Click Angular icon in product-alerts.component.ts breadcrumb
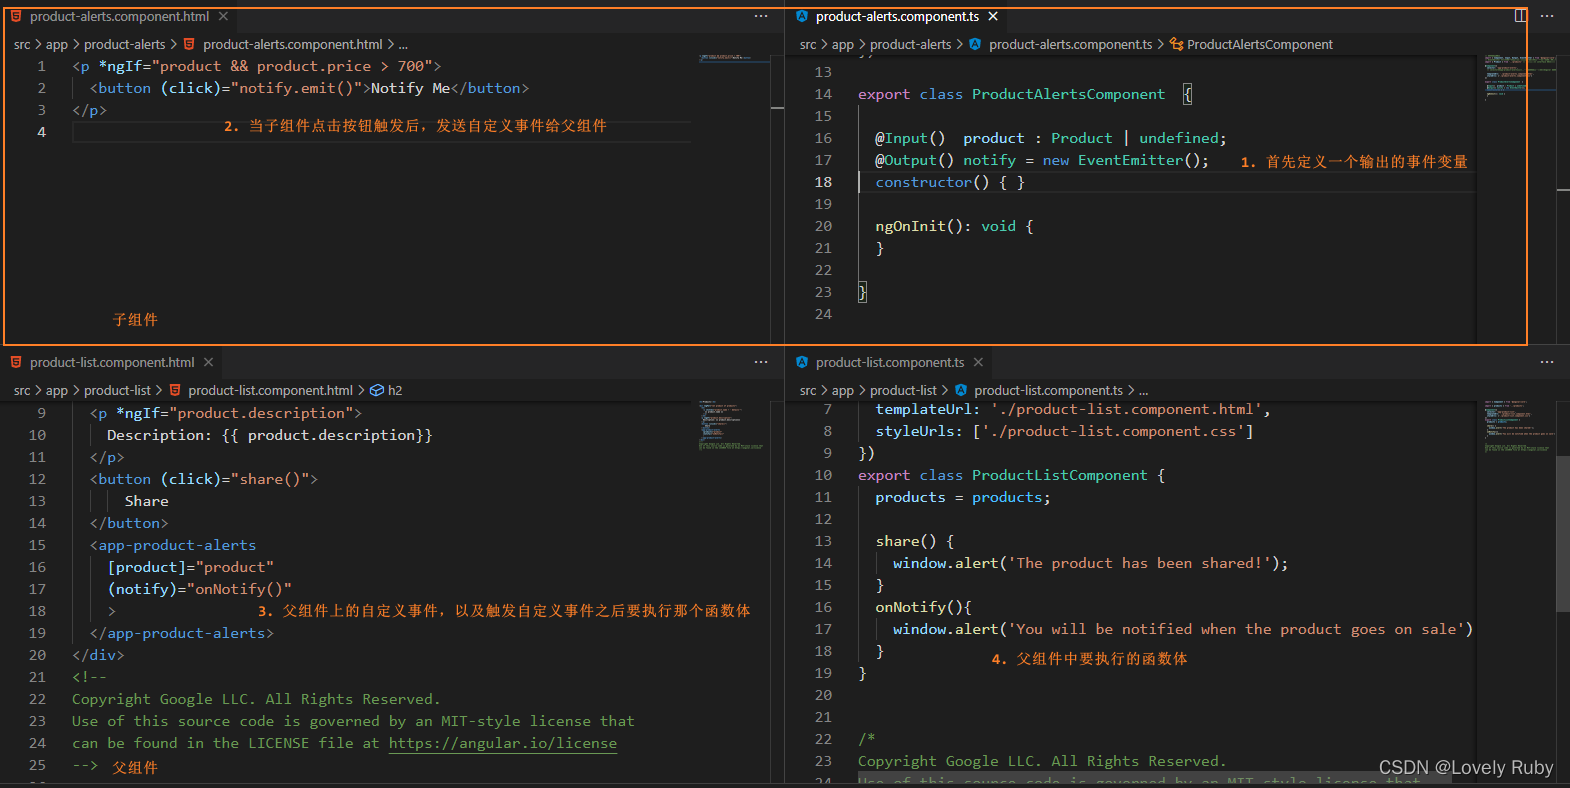Screen dimensions: 1570x788 point(975,44)
